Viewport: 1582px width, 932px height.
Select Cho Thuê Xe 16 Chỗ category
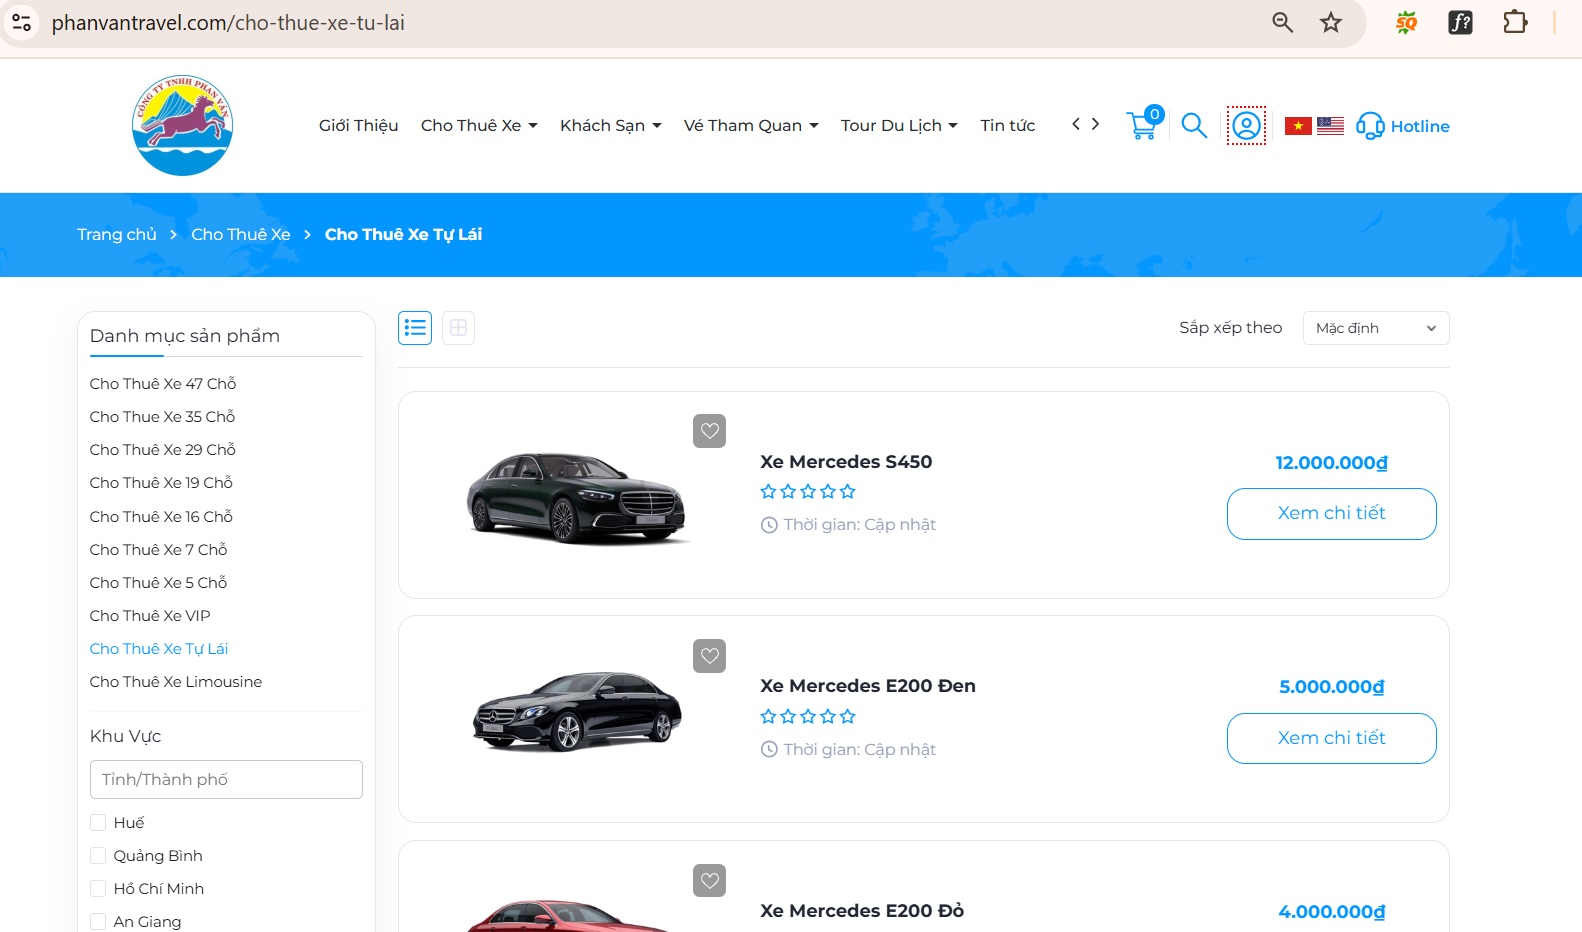(161, 516)
